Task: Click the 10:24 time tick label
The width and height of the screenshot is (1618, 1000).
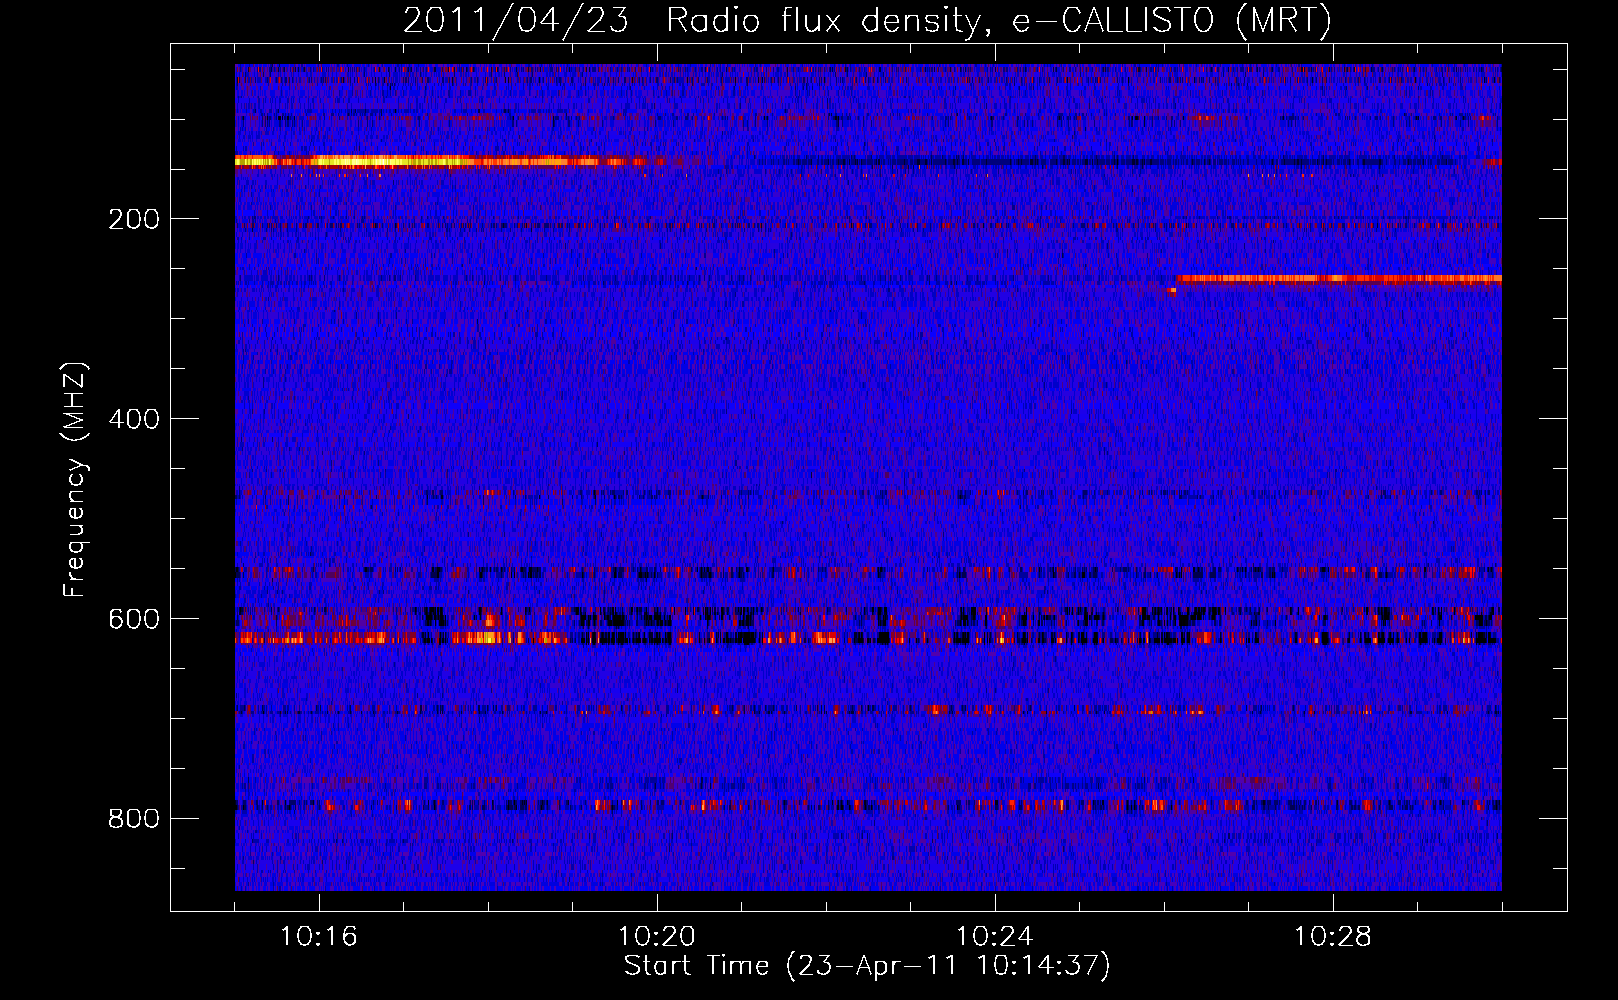Action: pyautogui.click(x=995, y=937)
